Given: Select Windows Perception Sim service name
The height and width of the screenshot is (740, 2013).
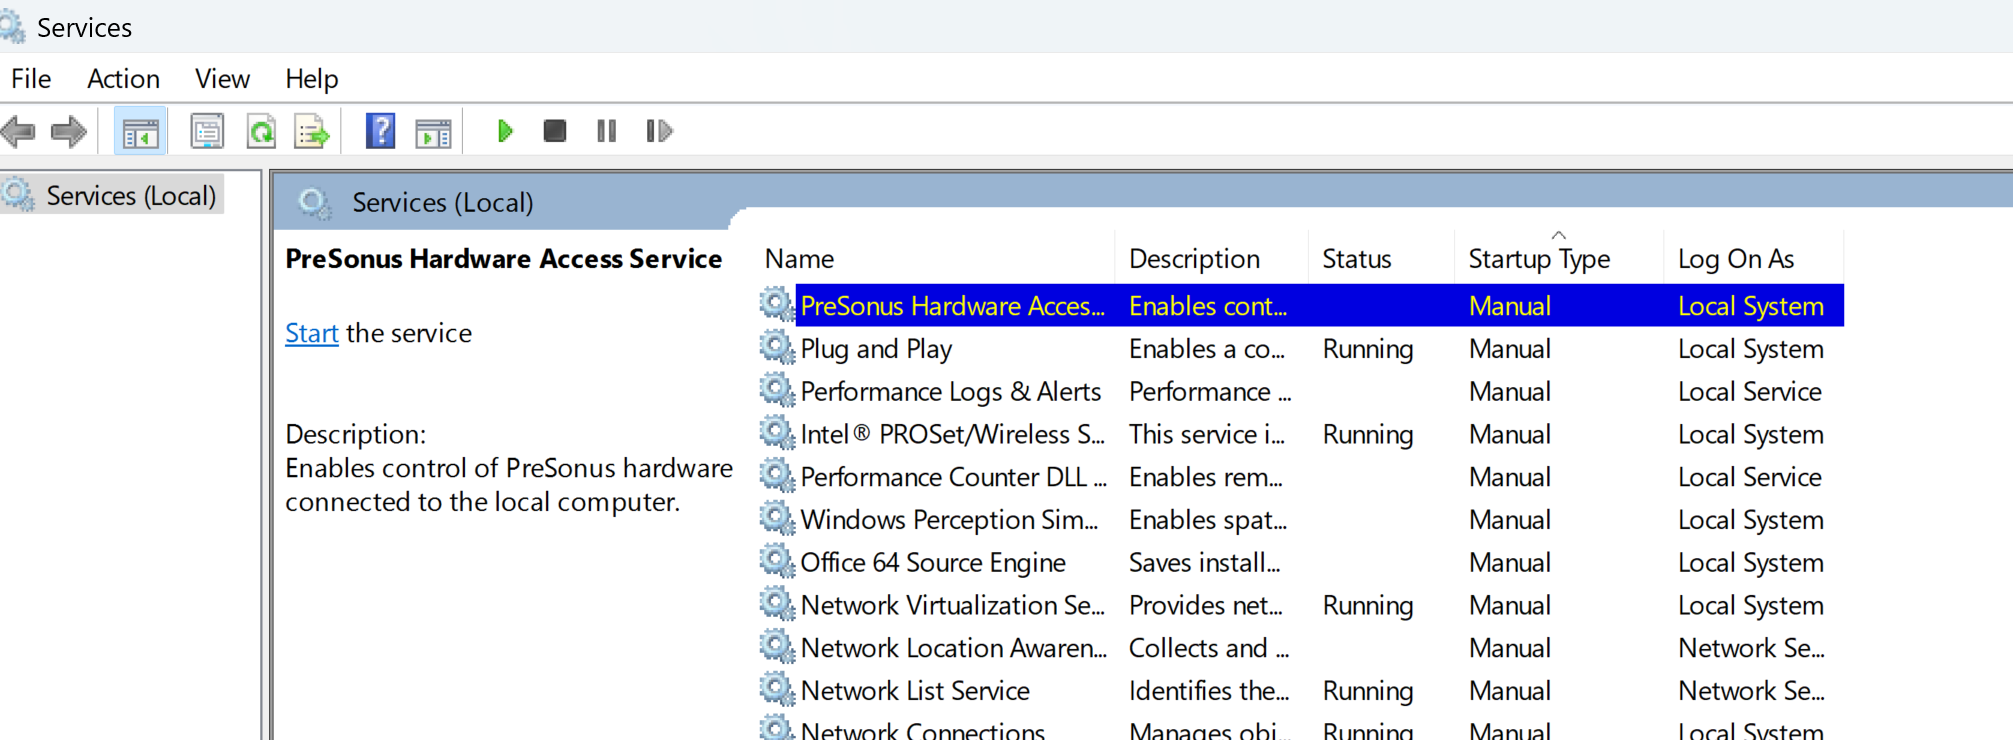Looking at the screenshot, I should click(x=949, y=520).
